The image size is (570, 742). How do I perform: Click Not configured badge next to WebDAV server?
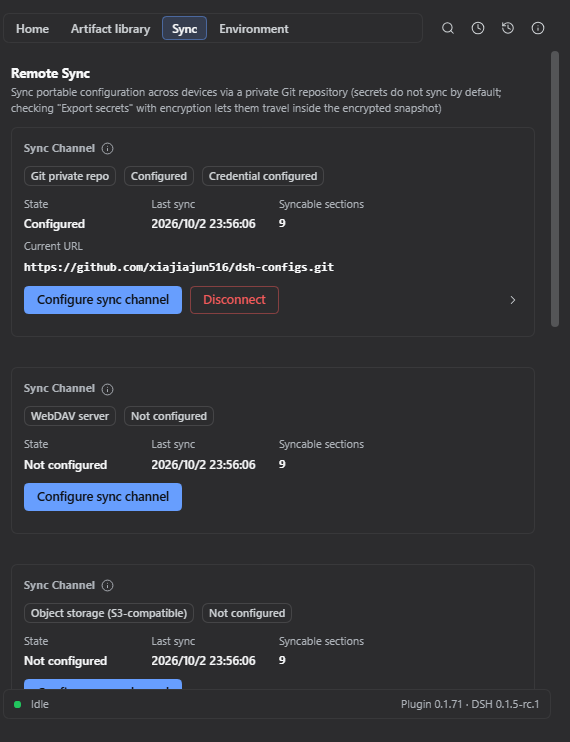pos(169,416)
